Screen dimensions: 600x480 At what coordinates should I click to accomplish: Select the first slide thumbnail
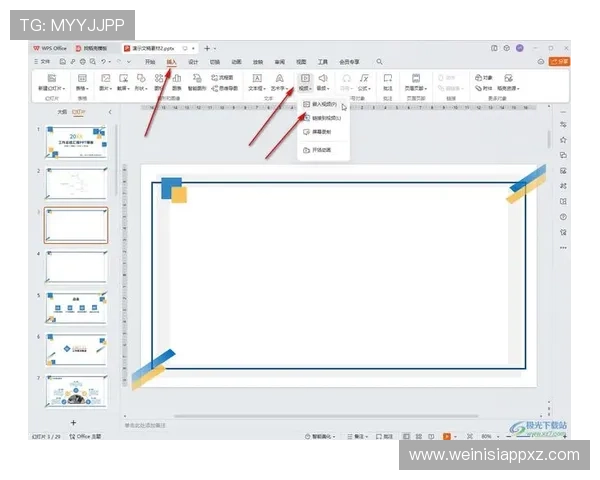tap(76, 143)
